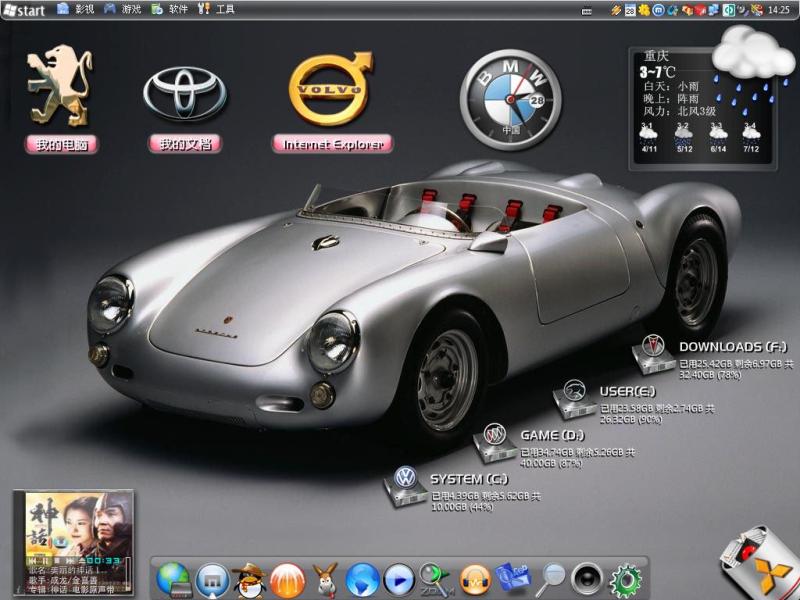This screenshot has width=800, height=600.
Task: Click the start button
Action: (25, 10)
